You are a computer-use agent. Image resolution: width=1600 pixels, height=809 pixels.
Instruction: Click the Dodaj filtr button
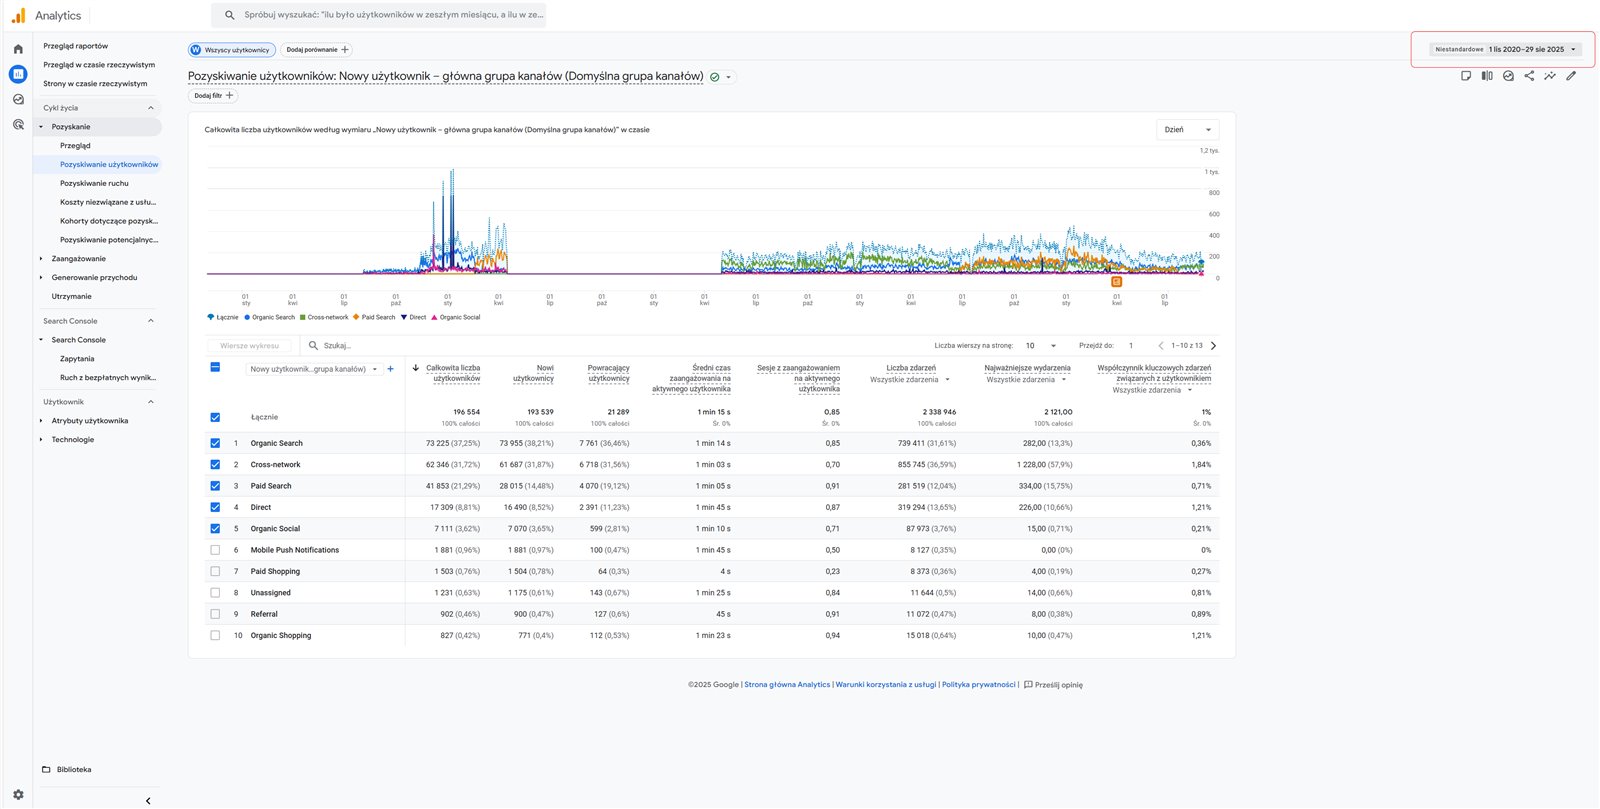[x=213, y=96]
